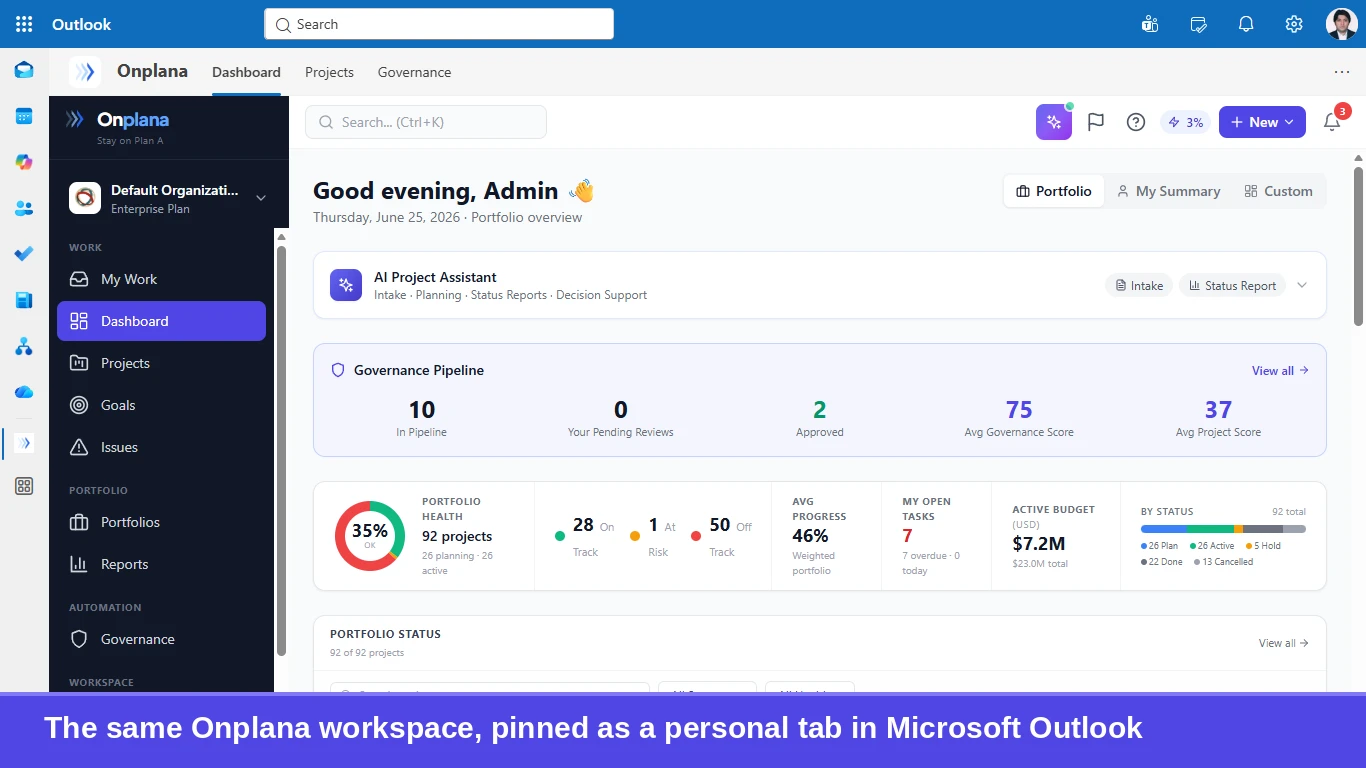The image size is (1366, 768).
Task: Open Outlook notifications bell in header
Action: (x=1246, y=24)
